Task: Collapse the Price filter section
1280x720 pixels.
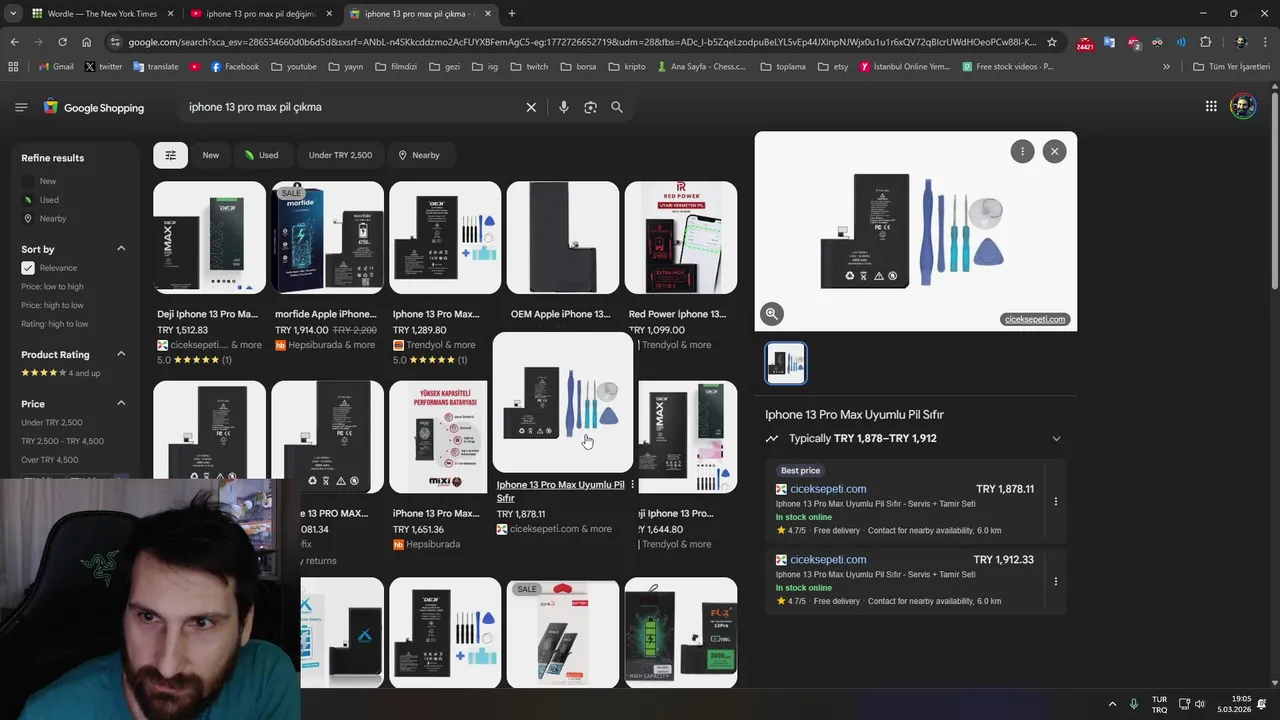Action: click(x=121, y=403)
